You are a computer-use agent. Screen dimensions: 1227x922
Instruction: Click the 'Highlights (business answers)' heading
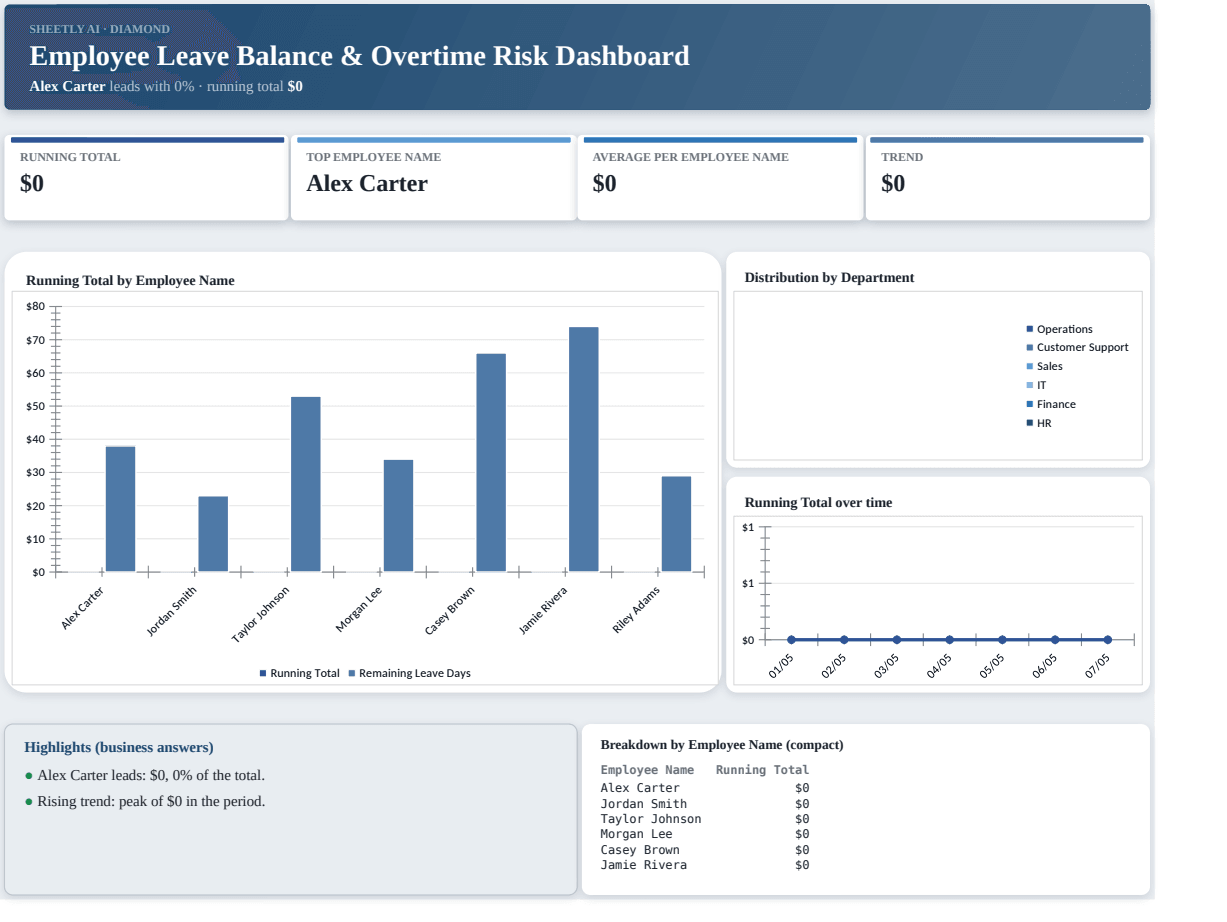[119, 747]
